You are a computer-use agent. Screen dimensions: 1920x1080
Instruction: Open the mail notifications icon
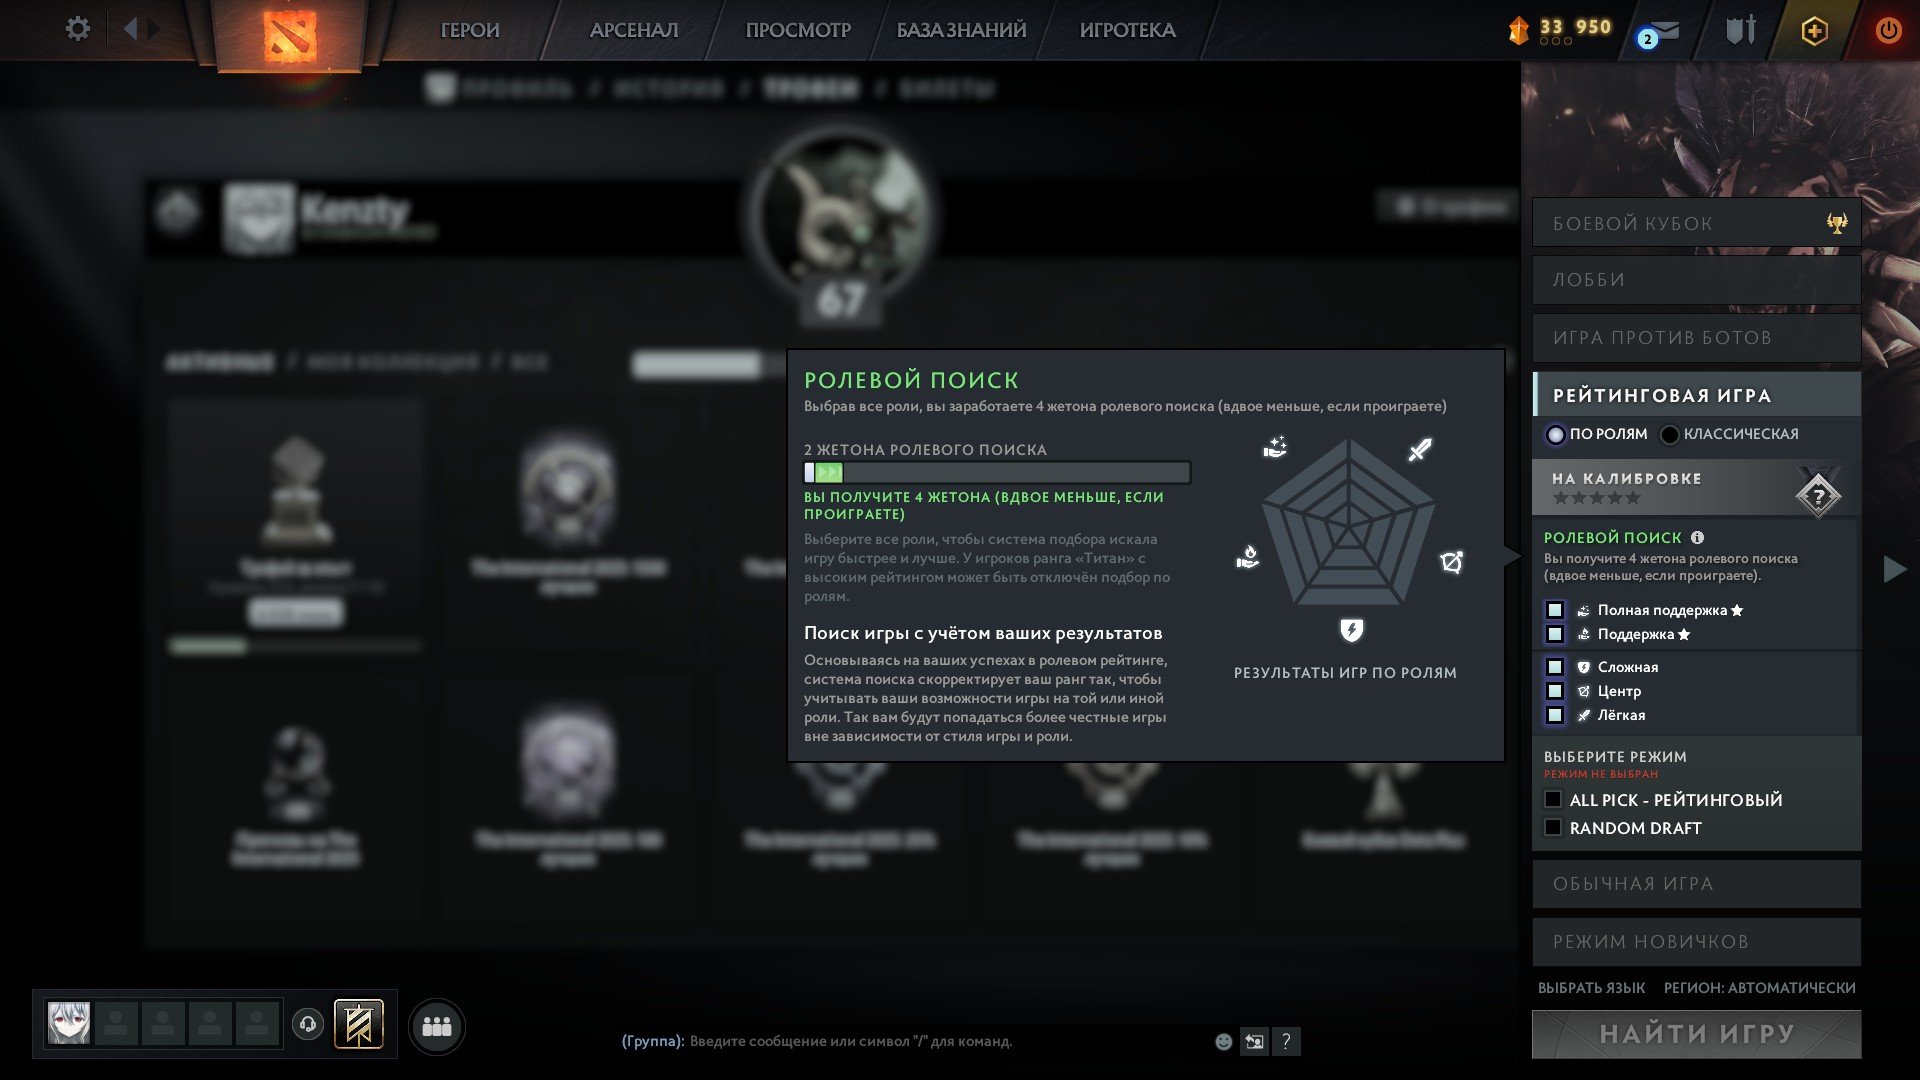(x=1659, y=33)
